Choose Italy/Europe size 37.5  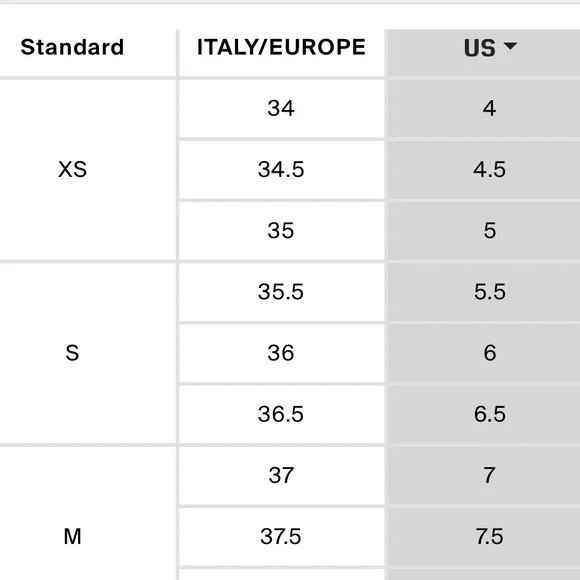(281, 536)
